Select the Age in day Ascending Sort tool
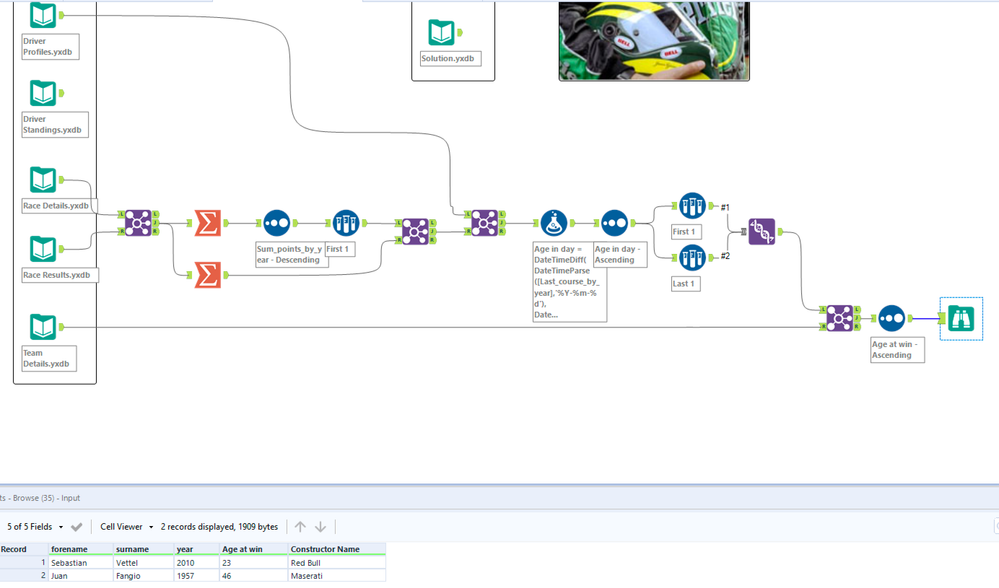This screenshot has width=999, height=588. (x=614, y=223)
